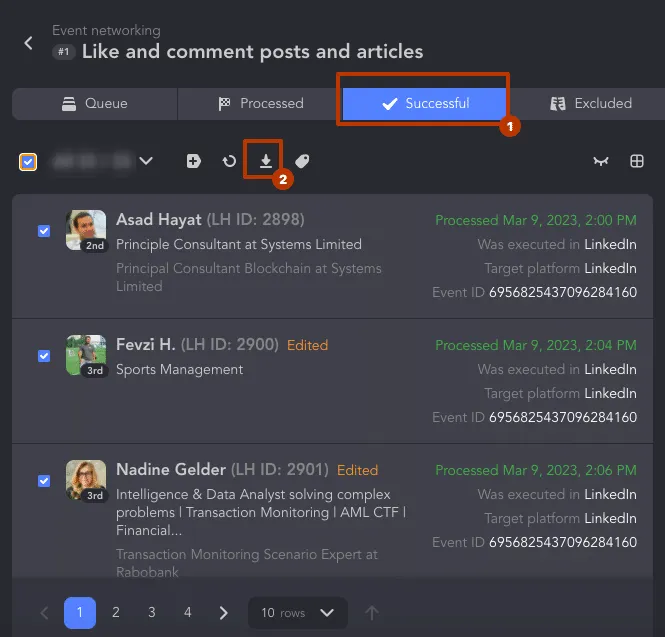Screen dimensions: 665x637
Task: Click the download export icon
Action: pyautogui.click(x=265, y=161)
